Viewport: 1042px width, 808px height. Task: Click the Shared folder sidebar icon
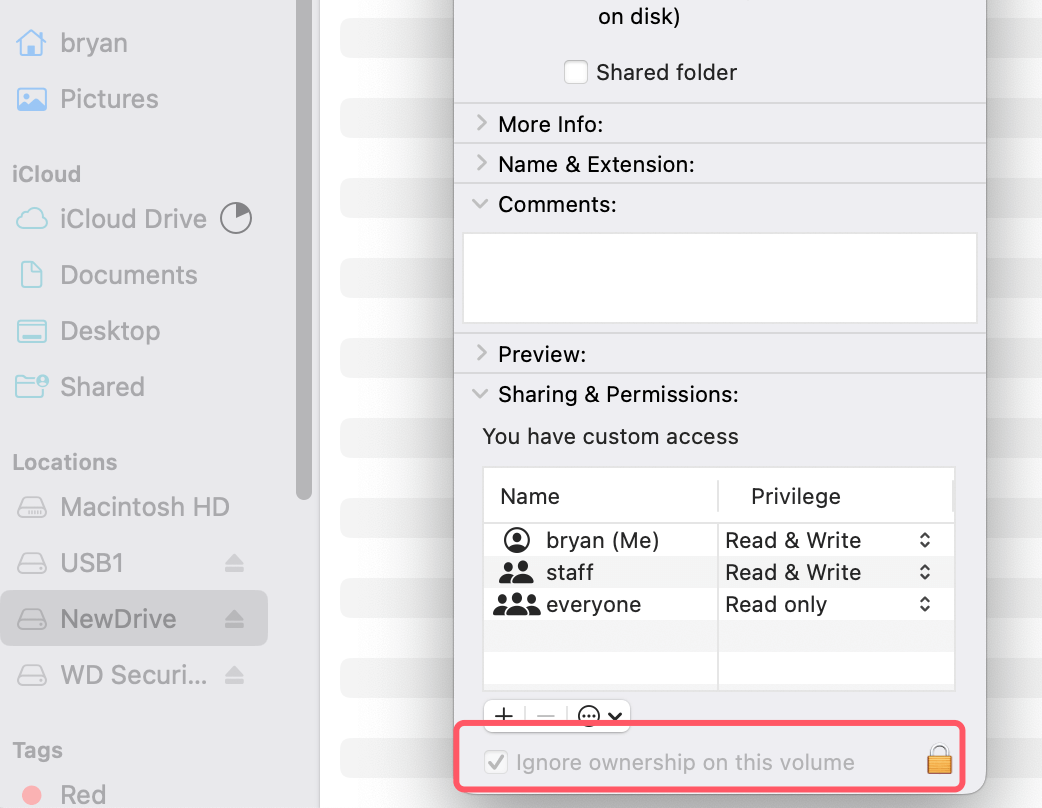tap(33, 386)
